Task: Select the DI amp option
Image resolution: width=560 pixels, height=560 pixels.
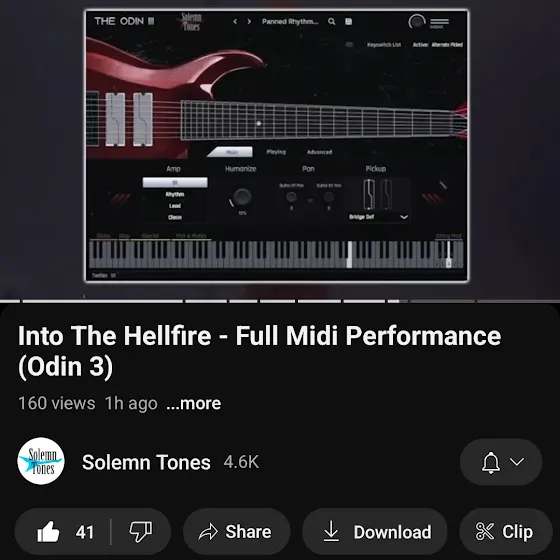Action: [175, 182]
